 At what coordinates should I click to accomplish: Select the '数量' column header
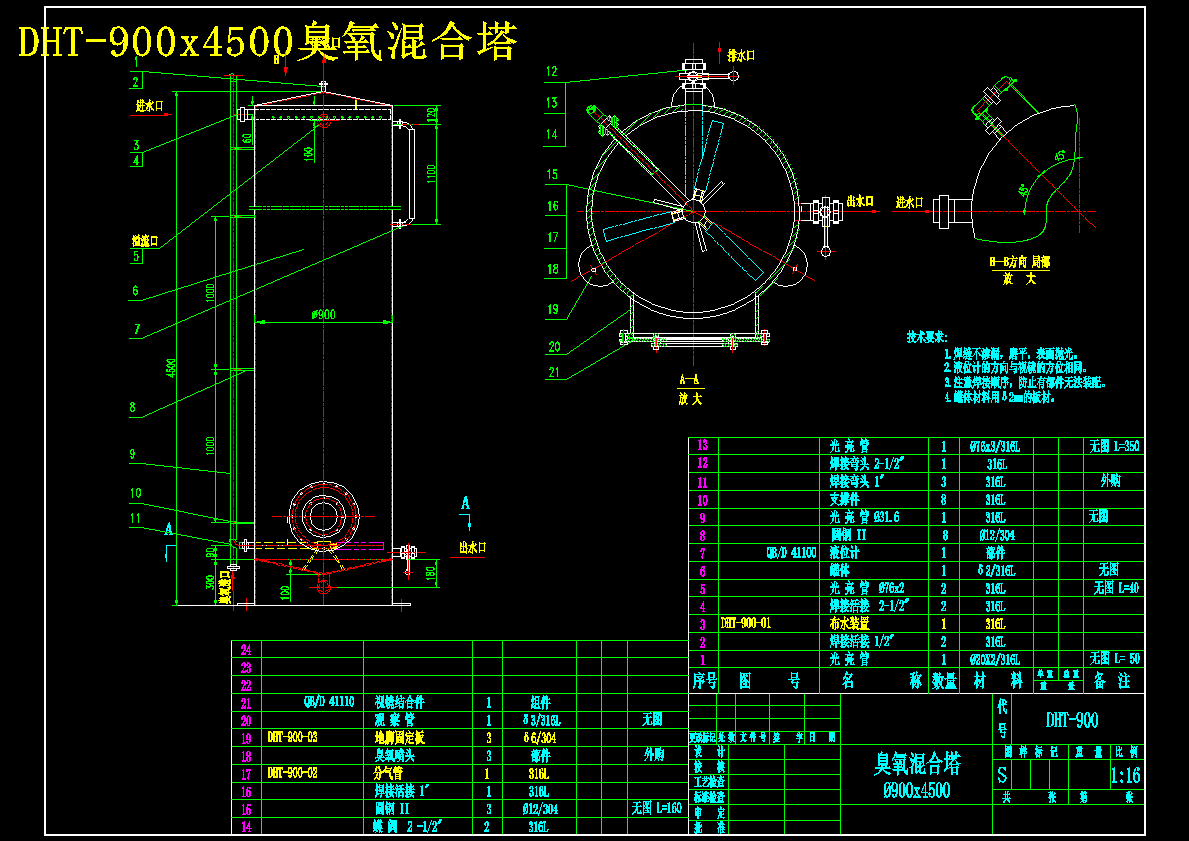pos(944,682)
